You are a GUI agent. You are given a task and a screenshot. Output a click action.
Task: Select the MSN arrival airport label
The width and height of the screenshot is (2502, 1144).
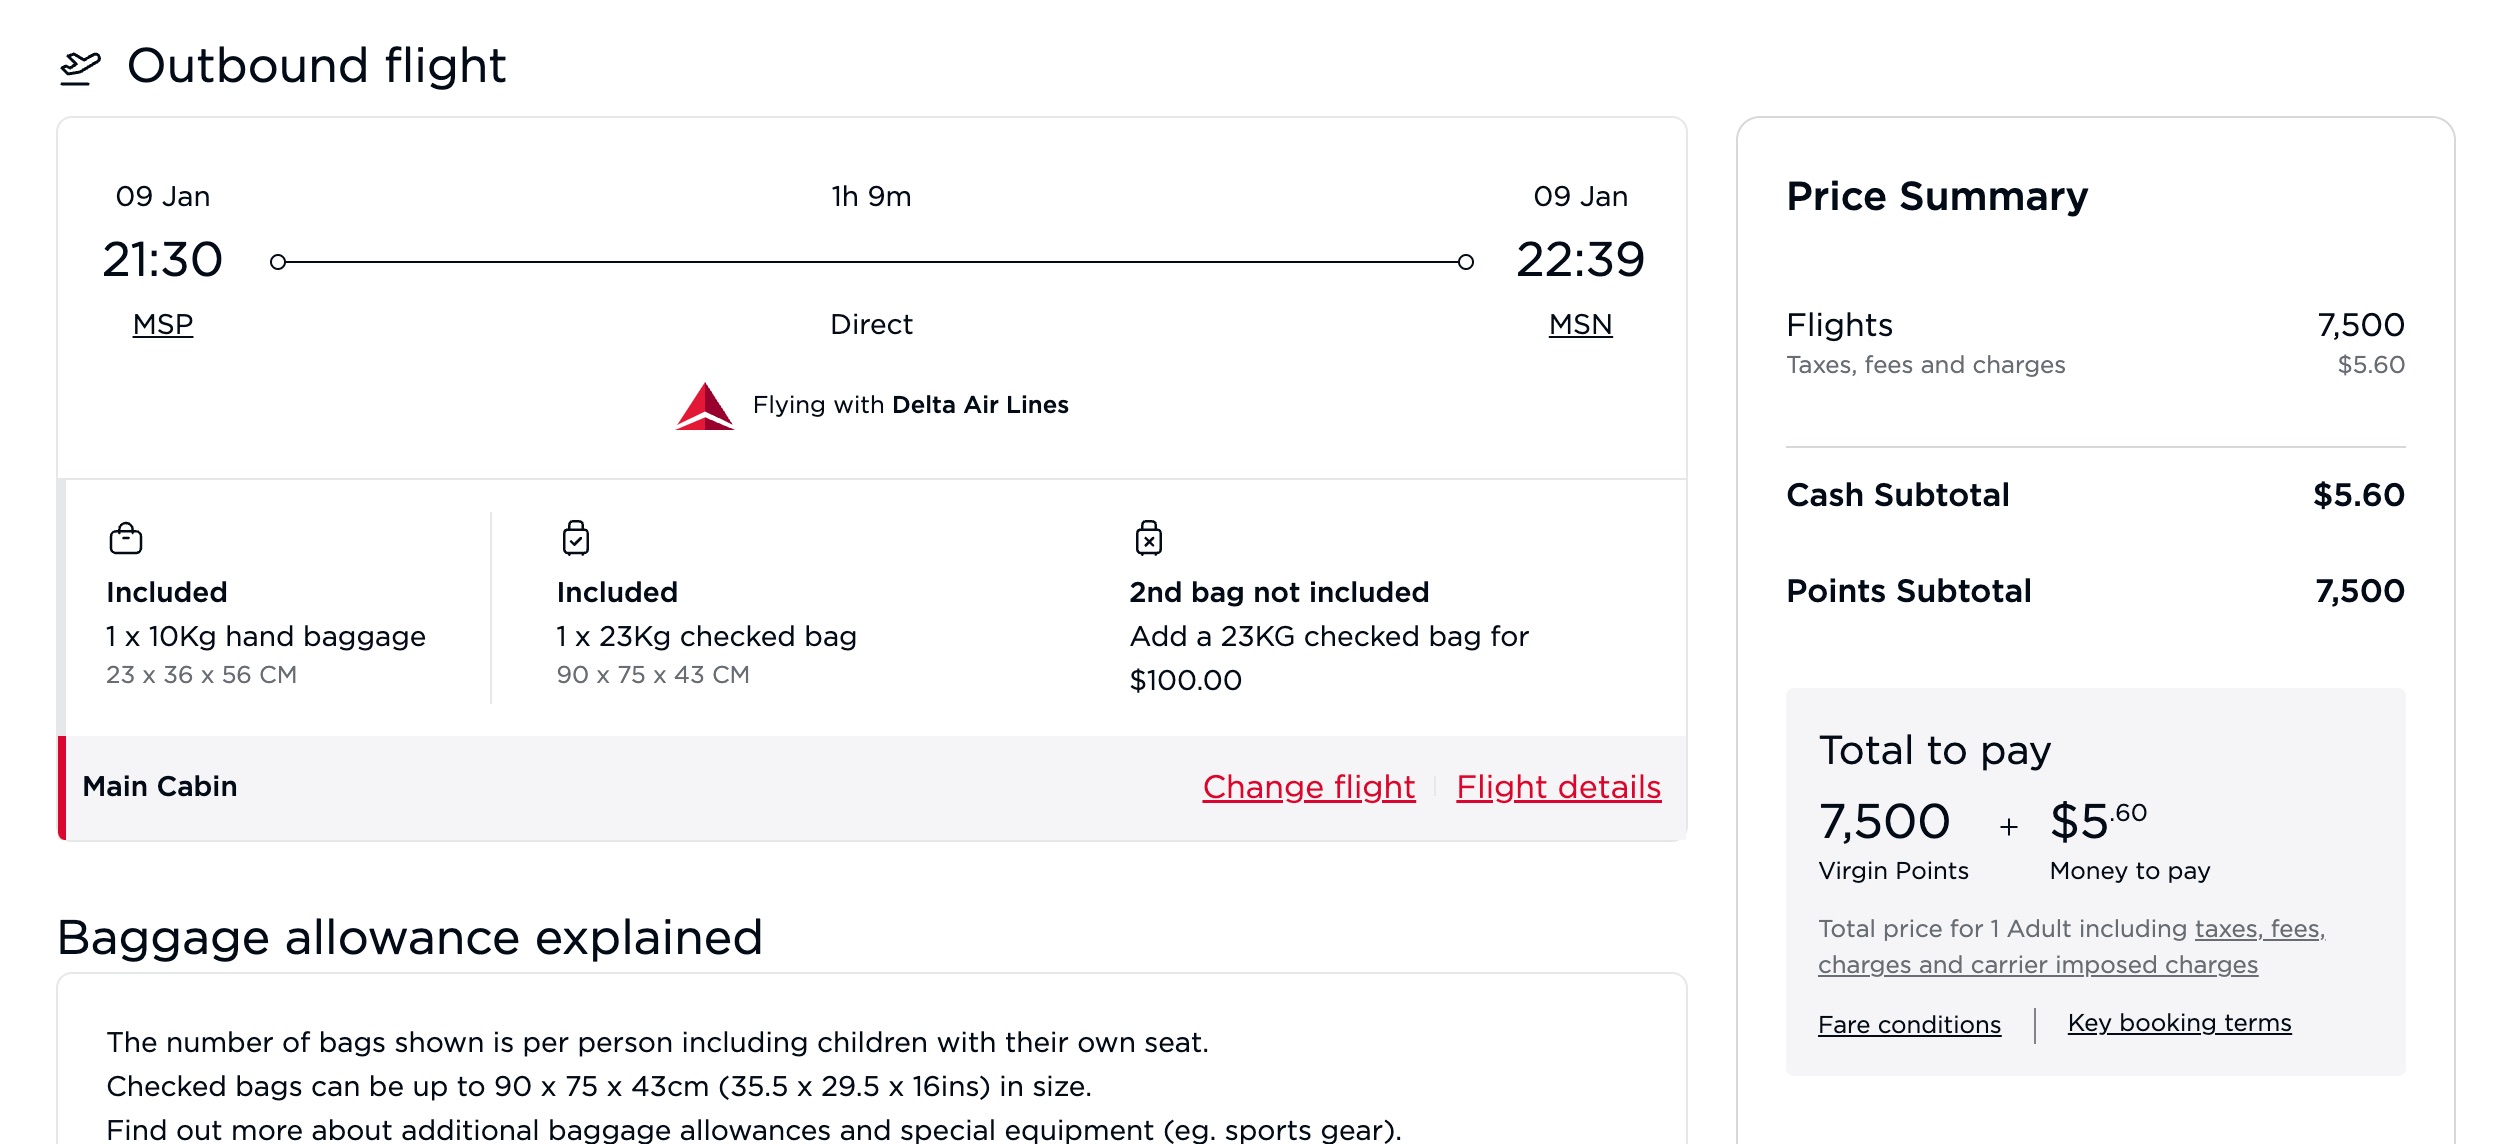[1578, 324]
